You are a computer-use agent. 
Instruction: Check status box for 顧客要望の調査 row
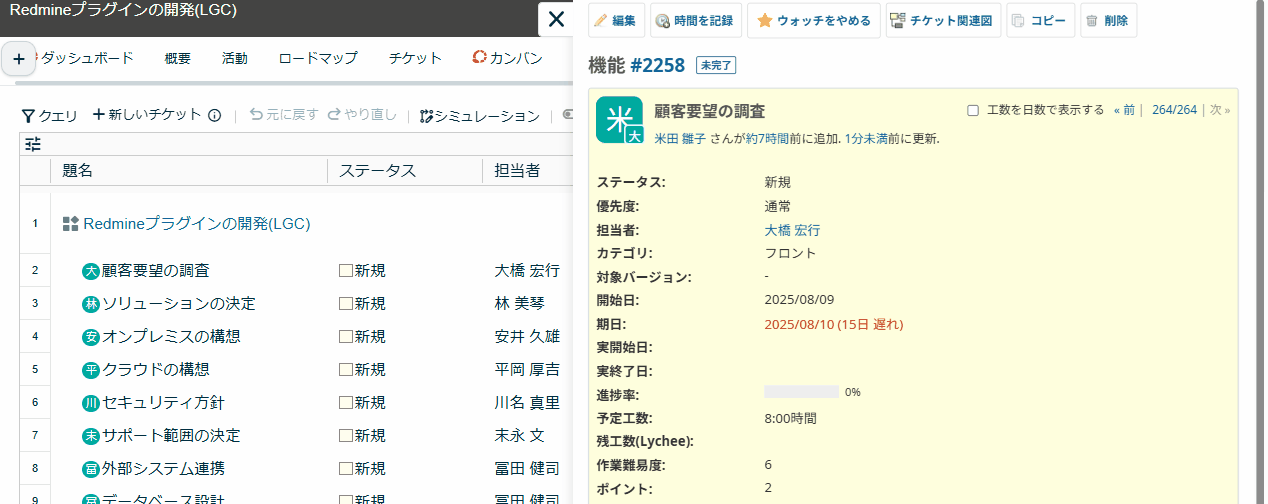(x=346, y=271)
